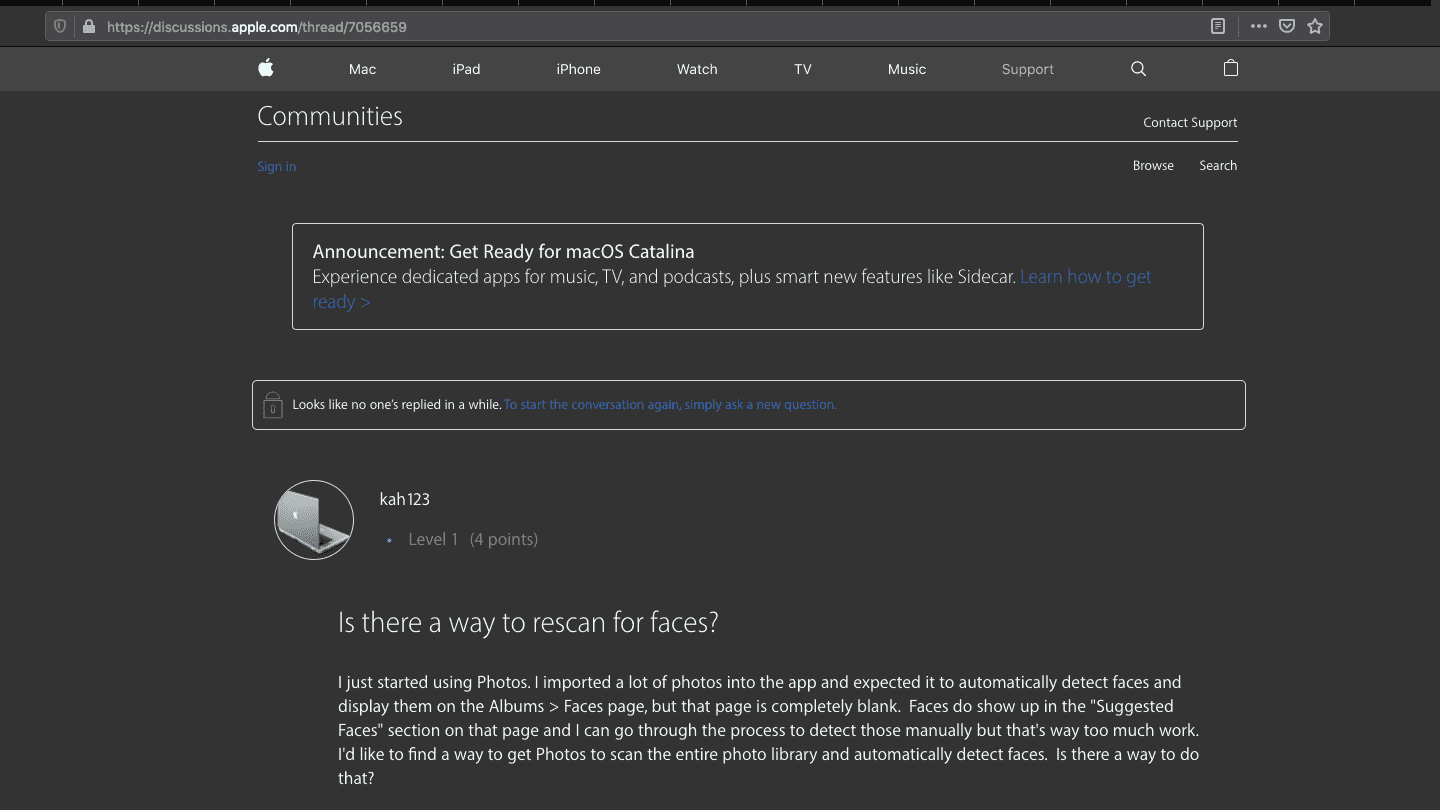Save page to Pocket icon

[x=1287, y=27]
